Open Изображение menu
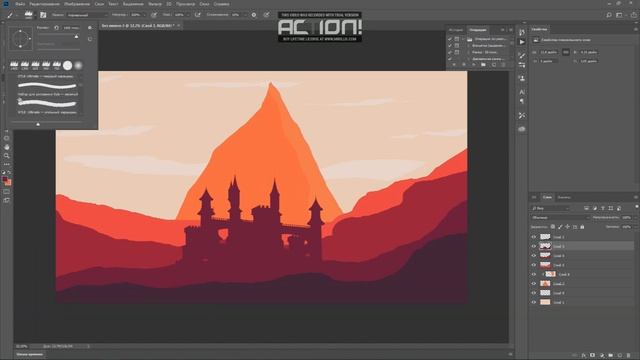This screenshot has height=360, width=640. (77, 4)
